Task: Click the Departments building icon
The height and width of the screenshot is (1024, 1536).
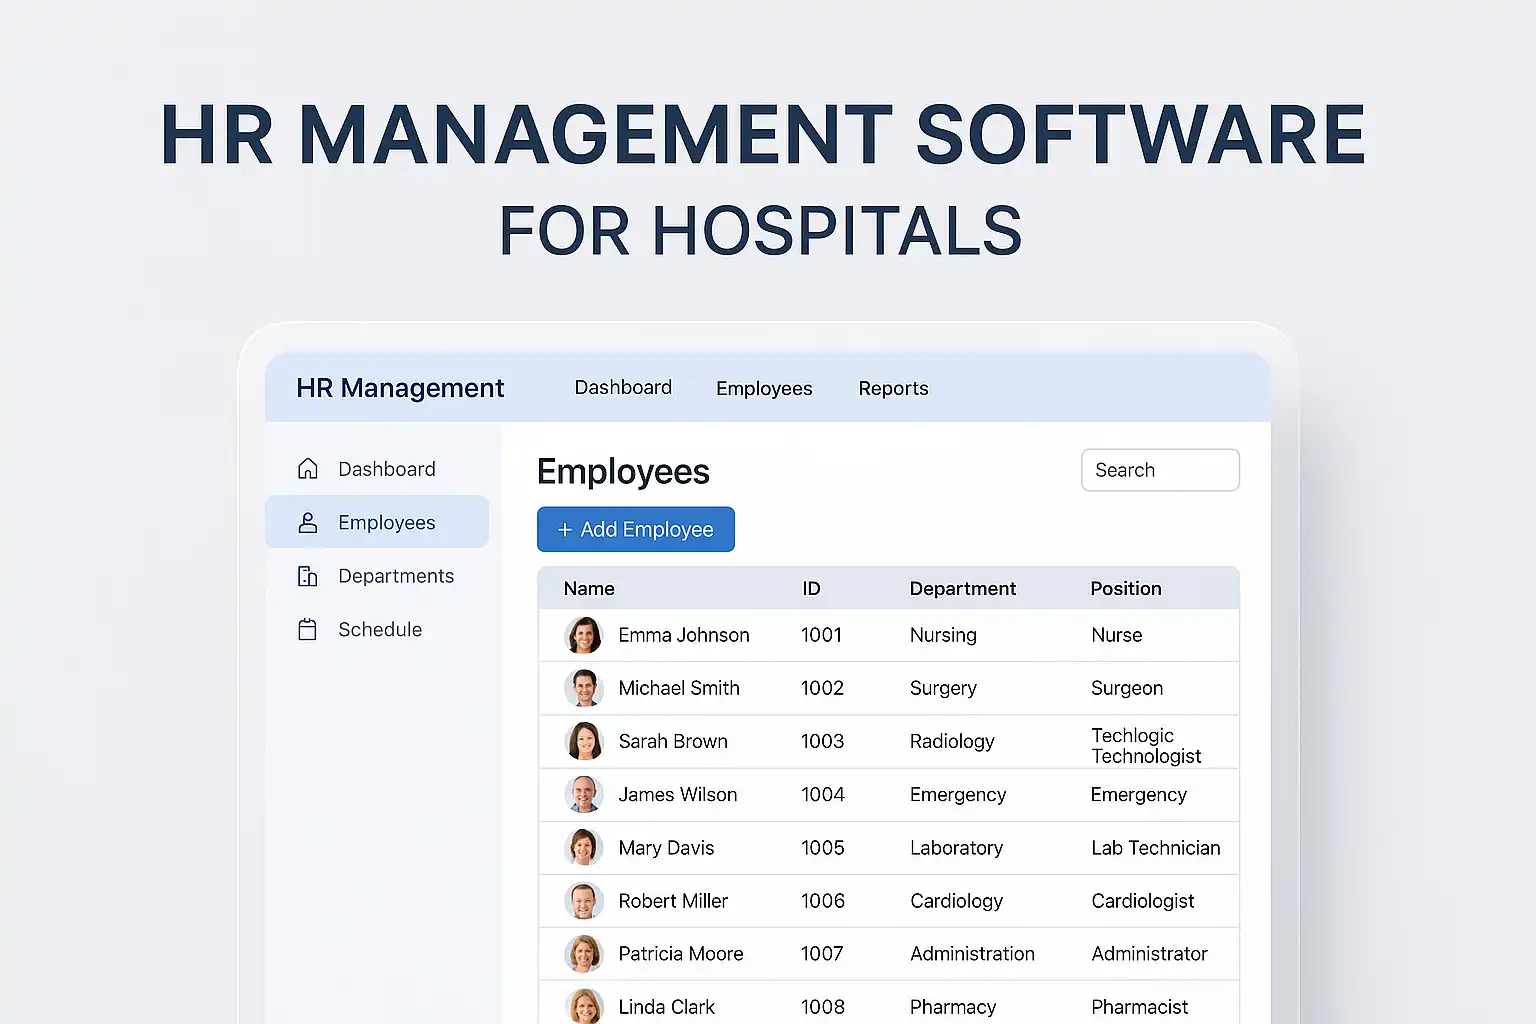Action: [308, 576]
